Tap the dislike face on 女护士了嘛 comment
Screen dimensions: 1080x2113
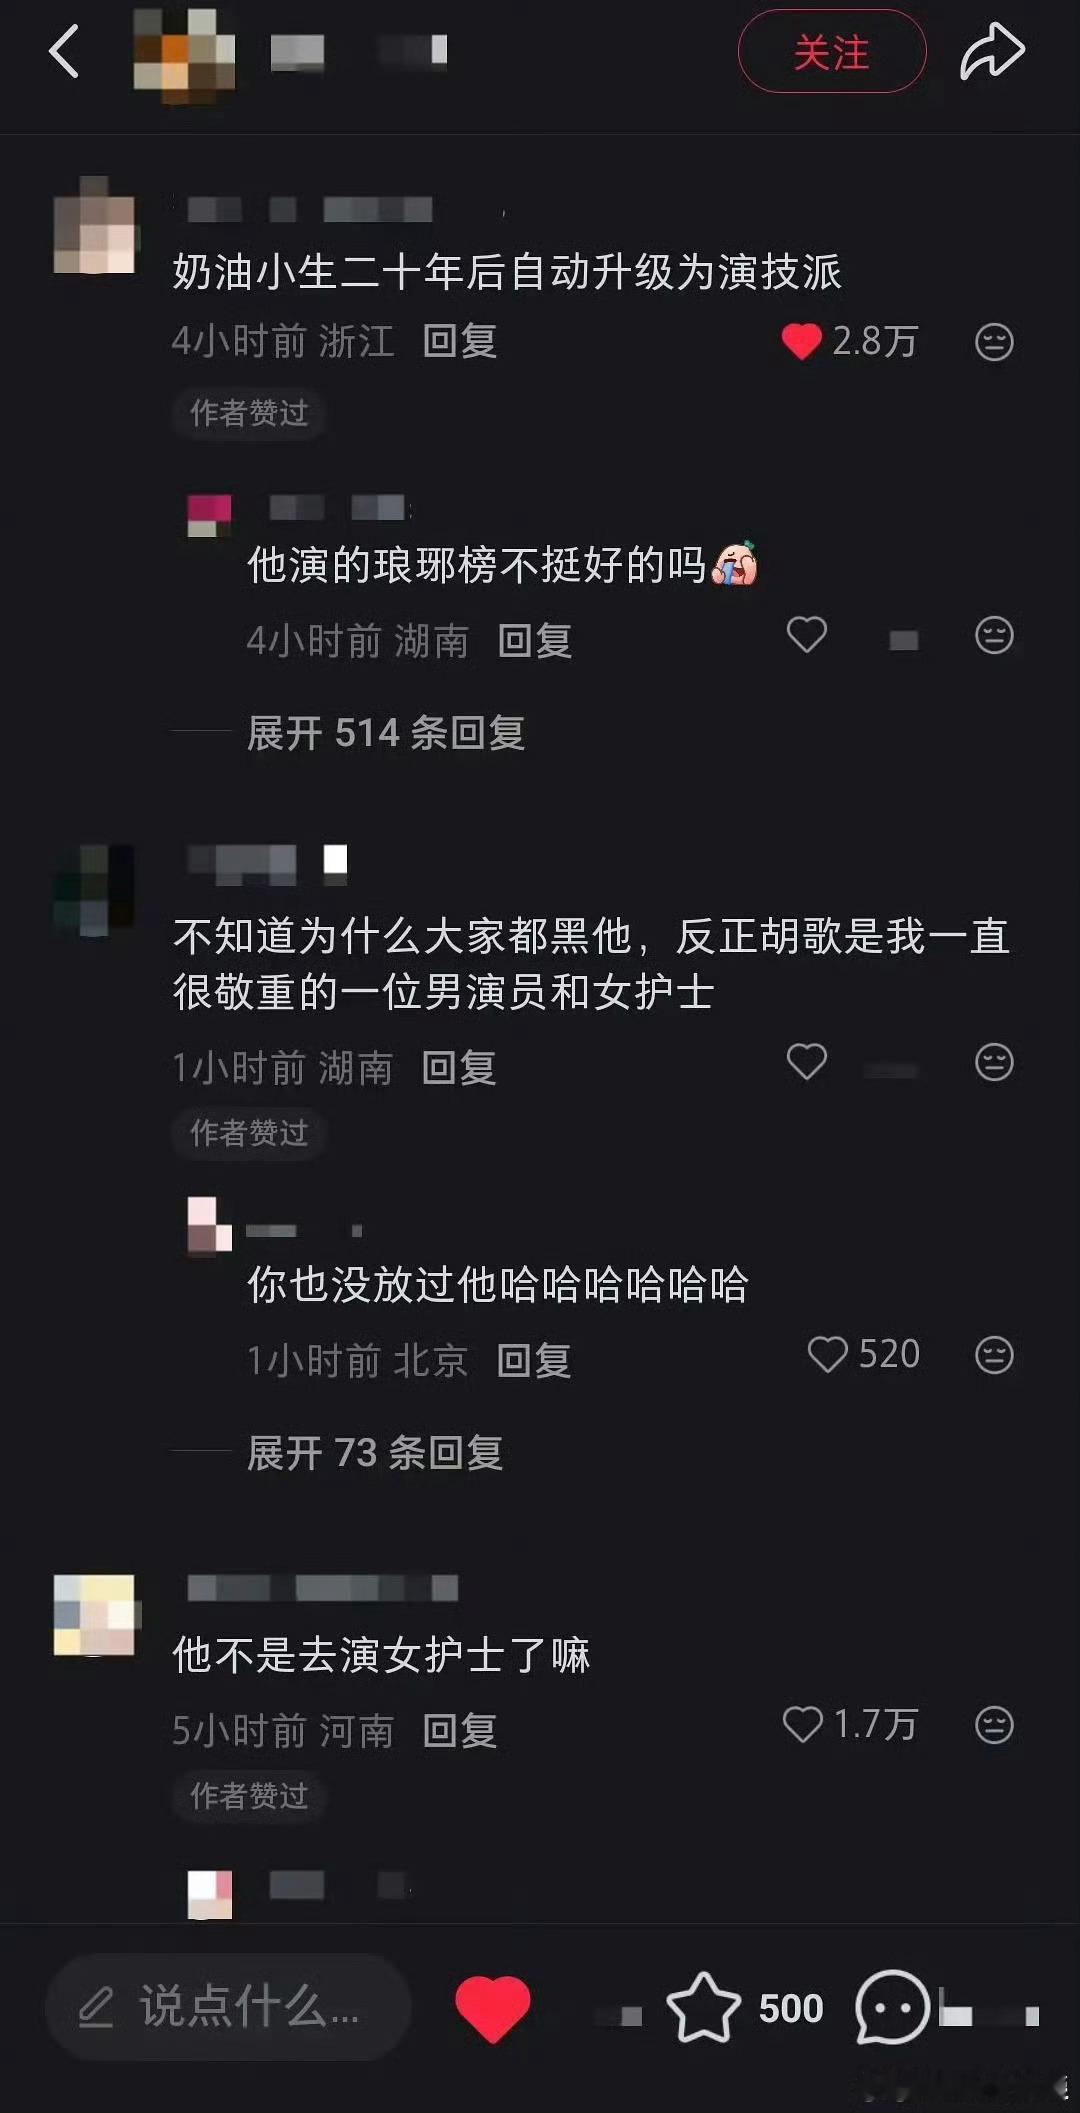tap(994, 1725)
